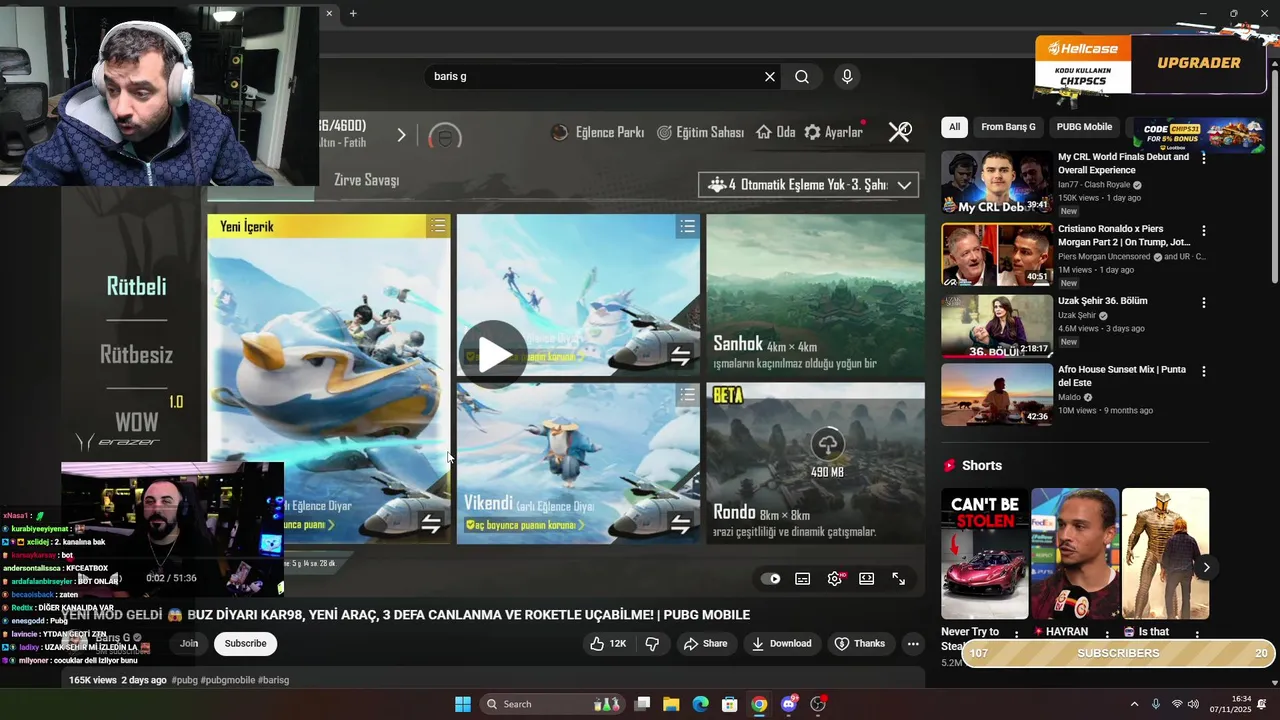The width and height of the screenshot is (1280, 720).
Task: Show hidden tray icons chevron
Action: pyautogui.click(x=1134, y=704)
